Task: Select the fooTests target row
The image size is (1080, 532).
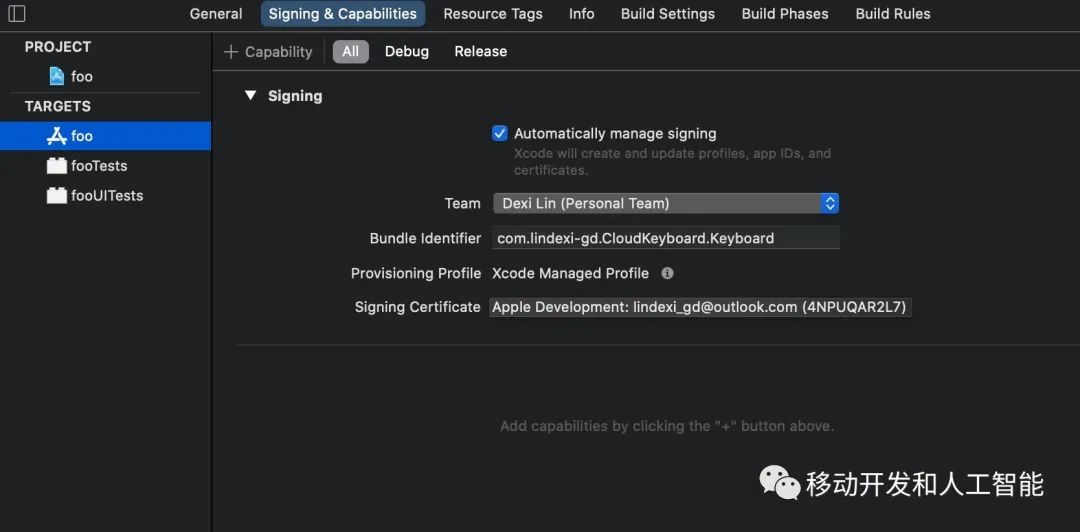Action: coord(105,165)
